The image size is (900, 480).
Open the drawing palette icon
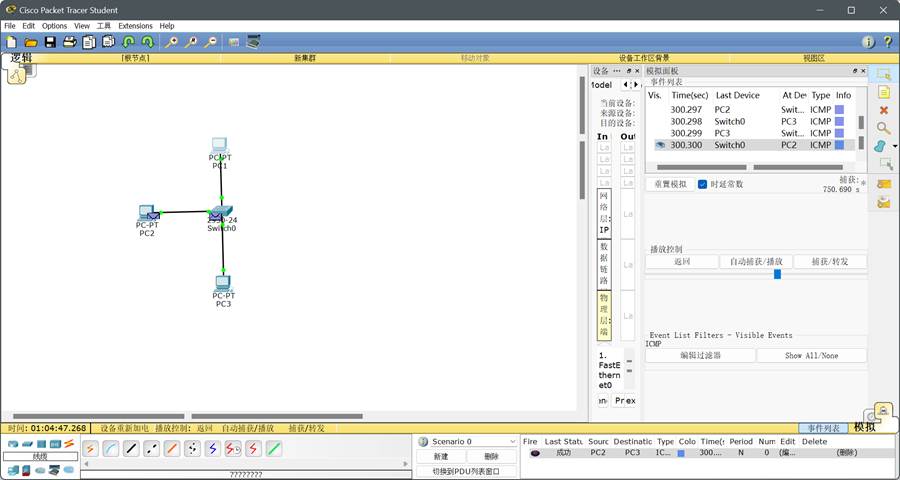(234, 42)
